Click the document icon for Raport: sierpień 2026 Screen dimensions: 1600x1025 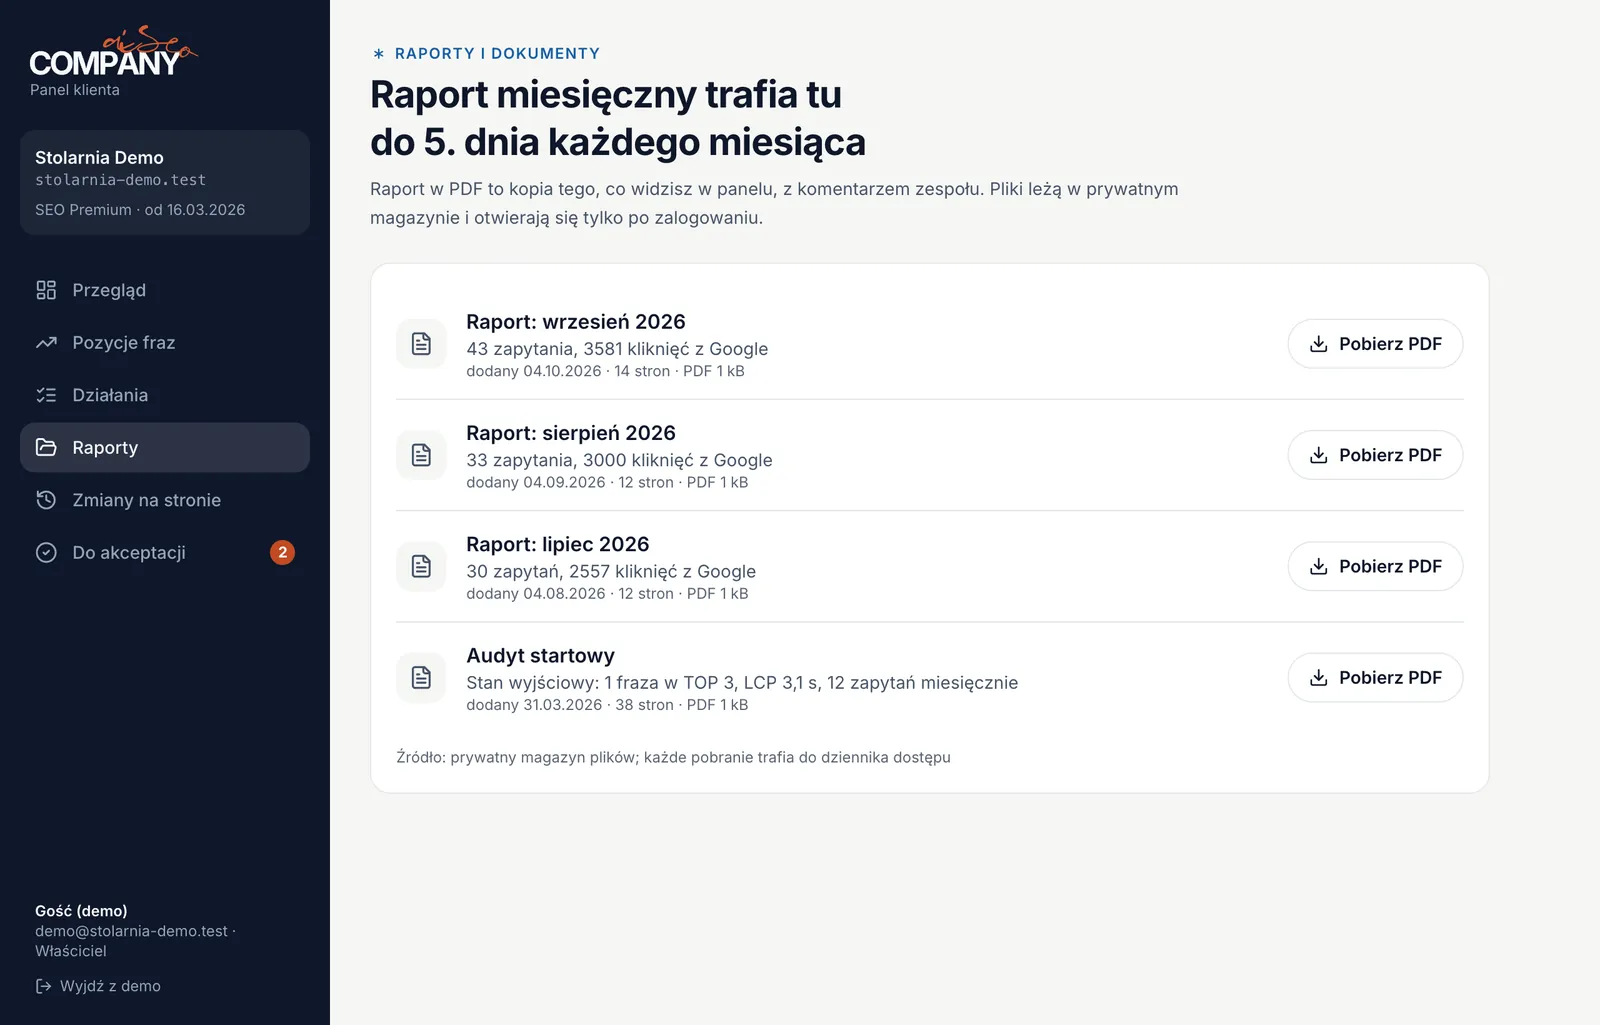(422, 455)
